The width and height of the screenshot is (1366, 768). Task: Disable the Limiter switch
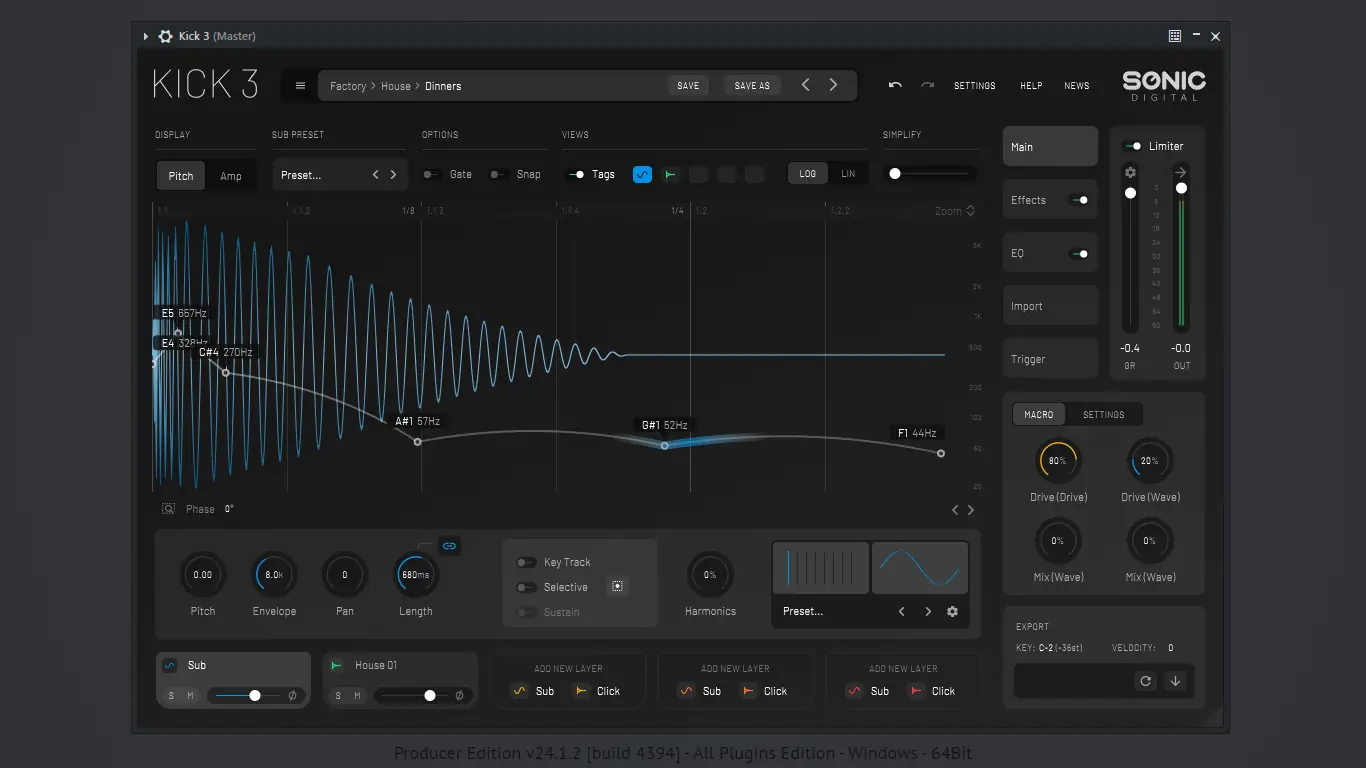coord(1133,146)
